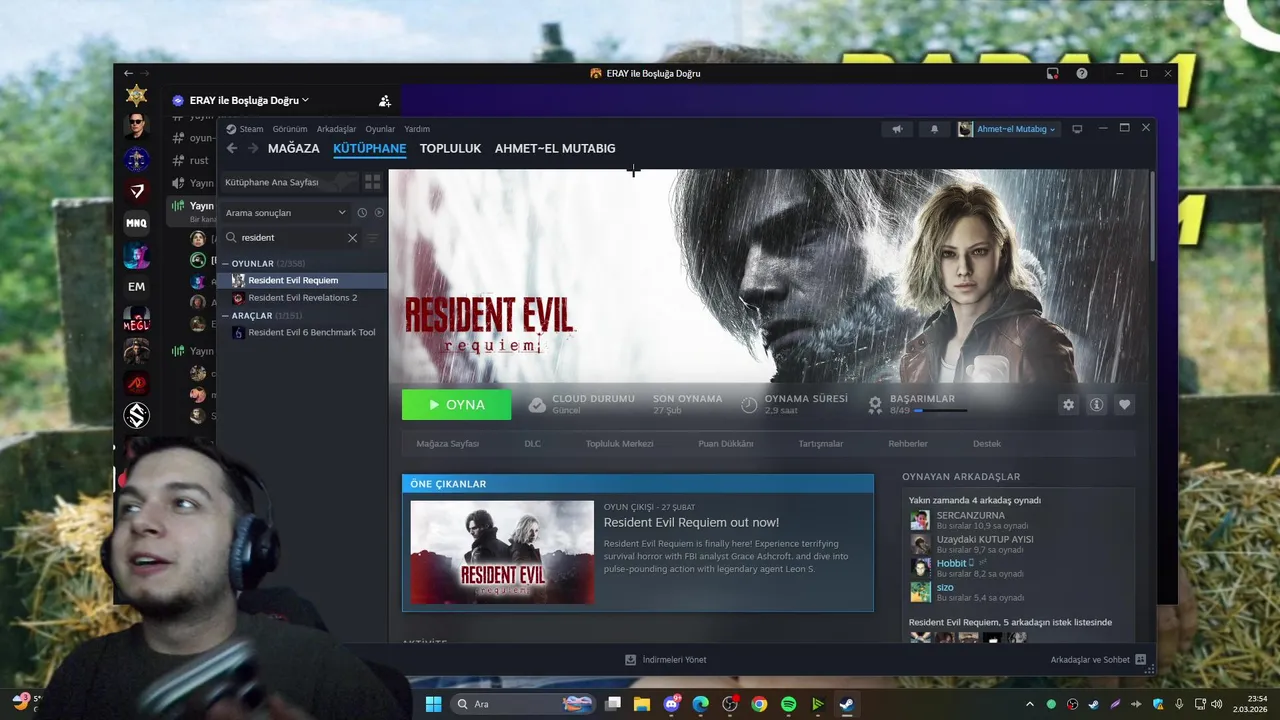
Task: Open Discord help question mark icon
Action: 1082,74
